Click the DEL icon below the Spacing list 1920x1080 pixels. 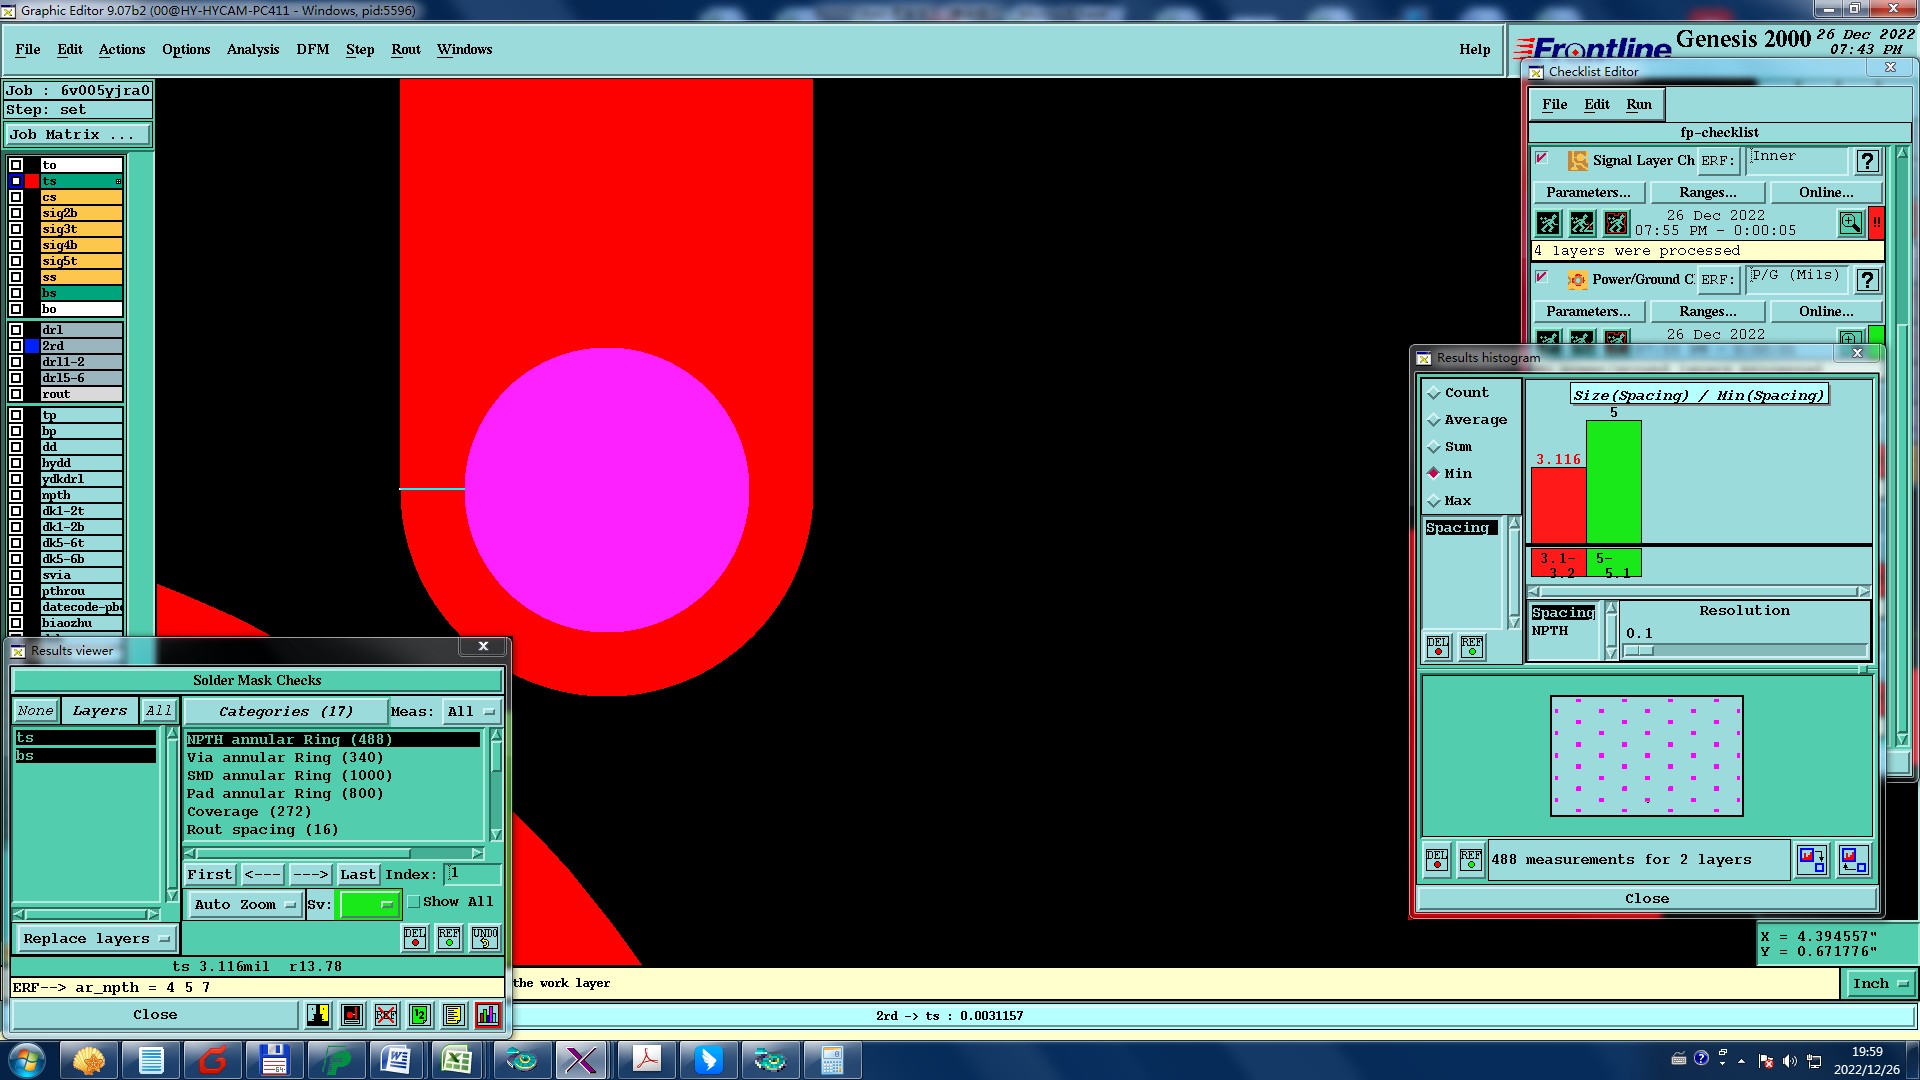[x=1438, y=647]
